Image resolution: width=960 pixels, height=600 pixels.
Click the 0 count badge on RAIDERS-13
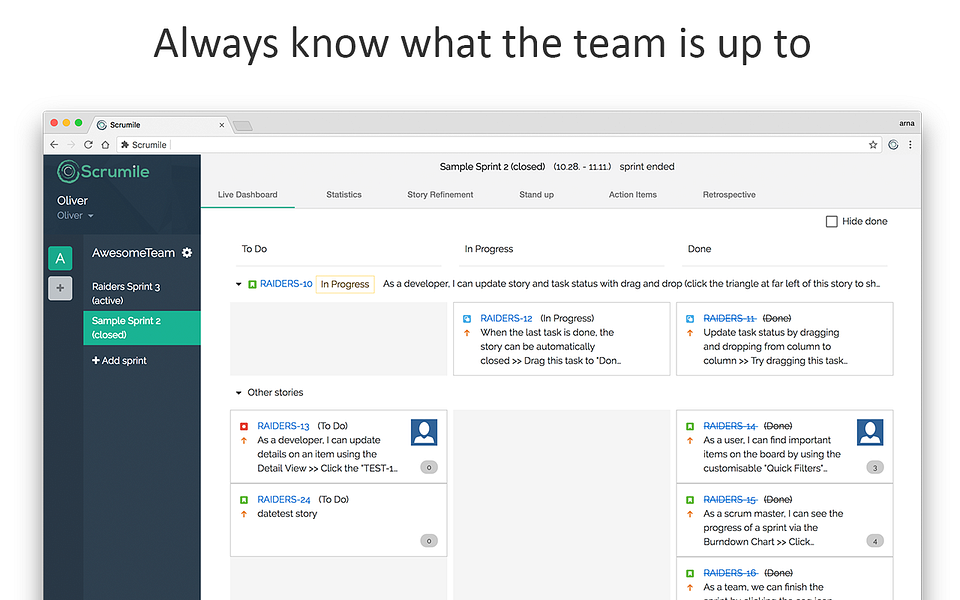coord(429,467)
